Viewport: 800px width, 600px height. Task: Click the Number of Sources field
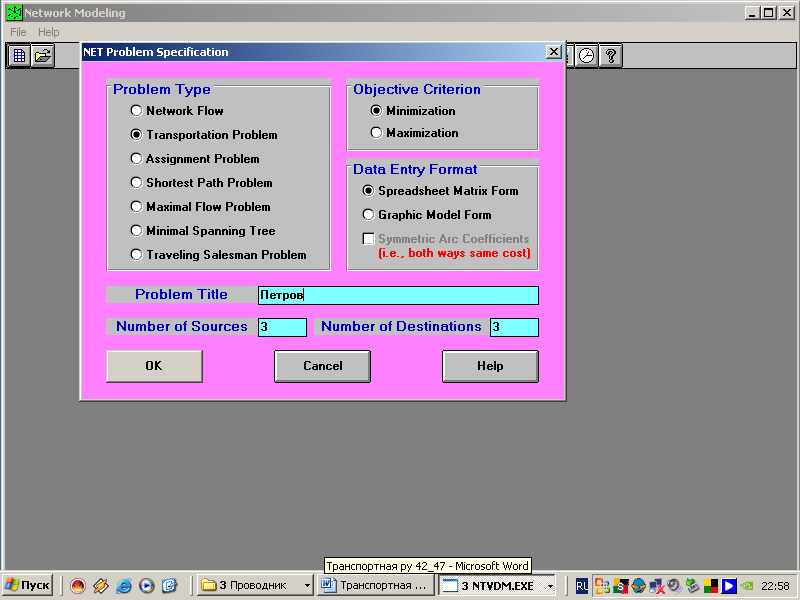(283, 327)
